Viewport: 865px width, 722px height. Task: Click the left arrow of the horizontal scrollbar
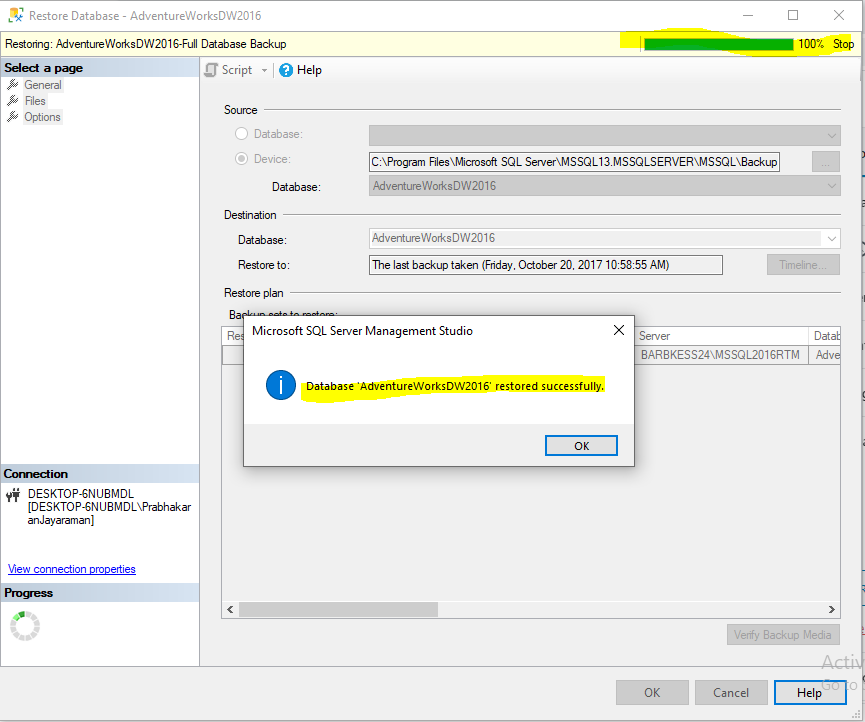[x=230, y=609]
